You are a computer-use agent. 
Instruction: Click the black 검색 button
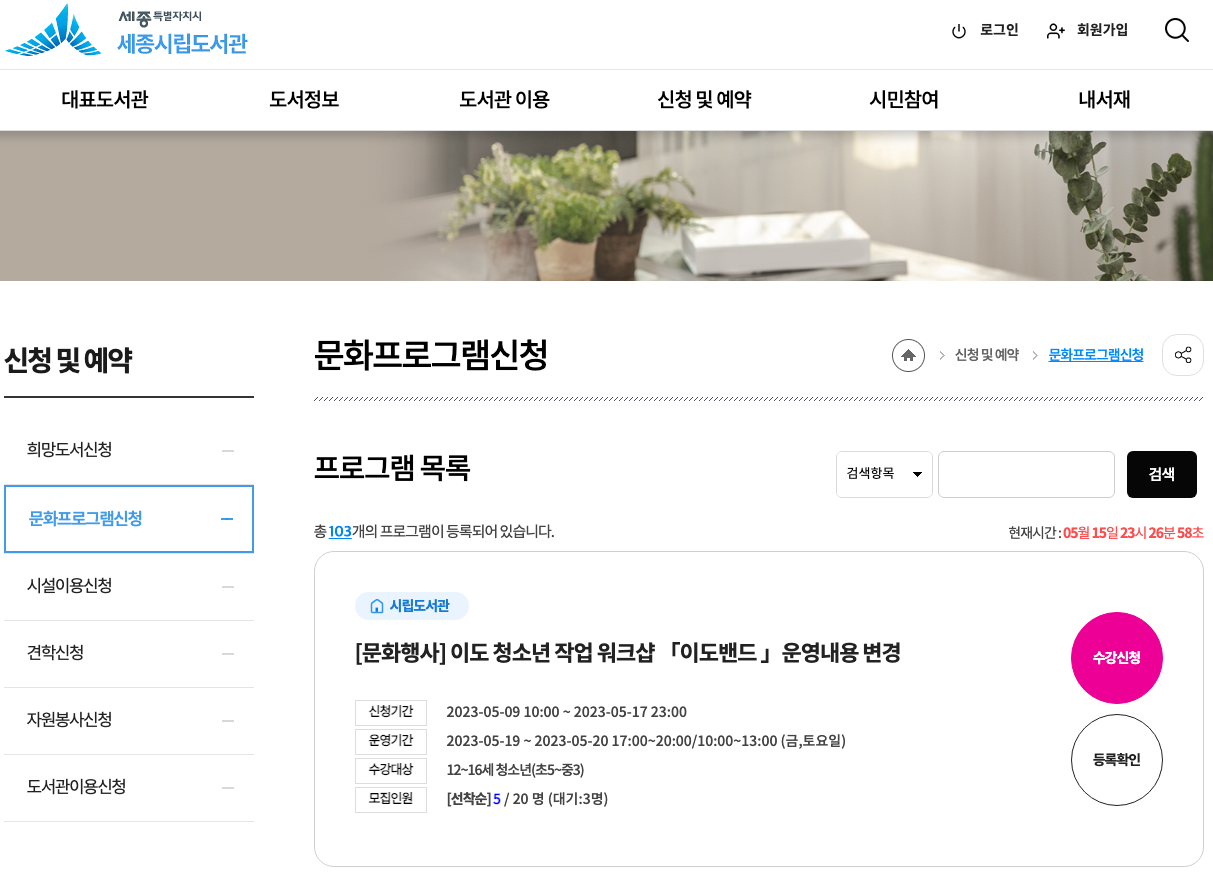pyautogui.click(x=1162, y=474)
